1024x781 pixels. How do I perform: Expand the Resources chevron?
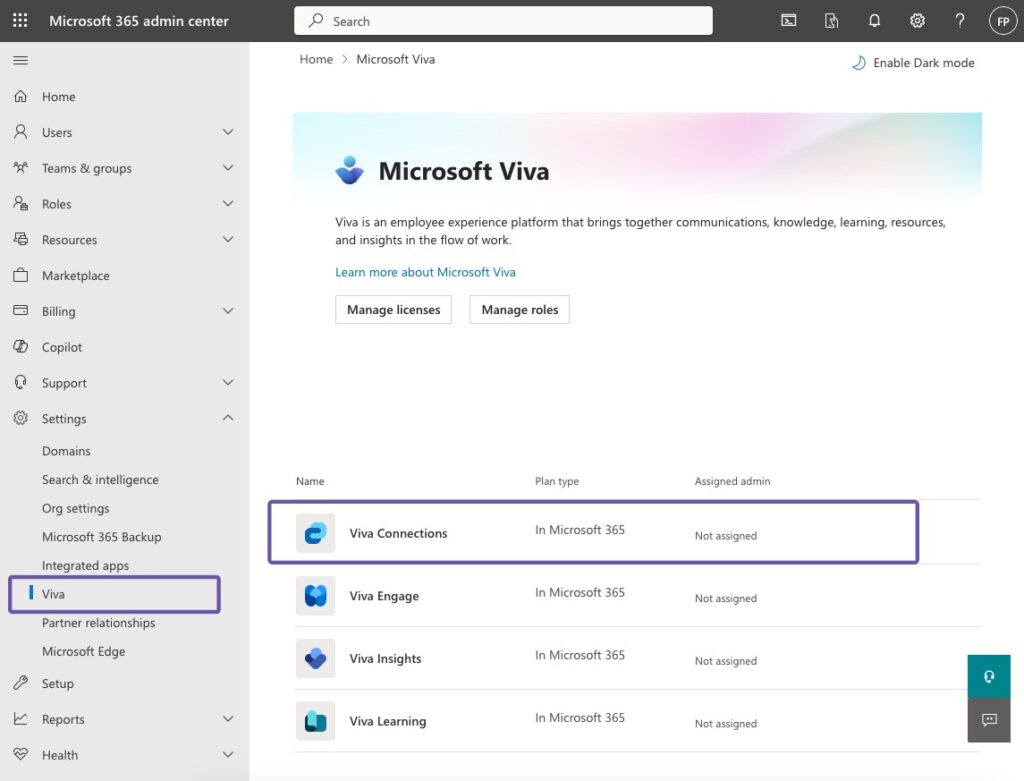coord(228,239)
